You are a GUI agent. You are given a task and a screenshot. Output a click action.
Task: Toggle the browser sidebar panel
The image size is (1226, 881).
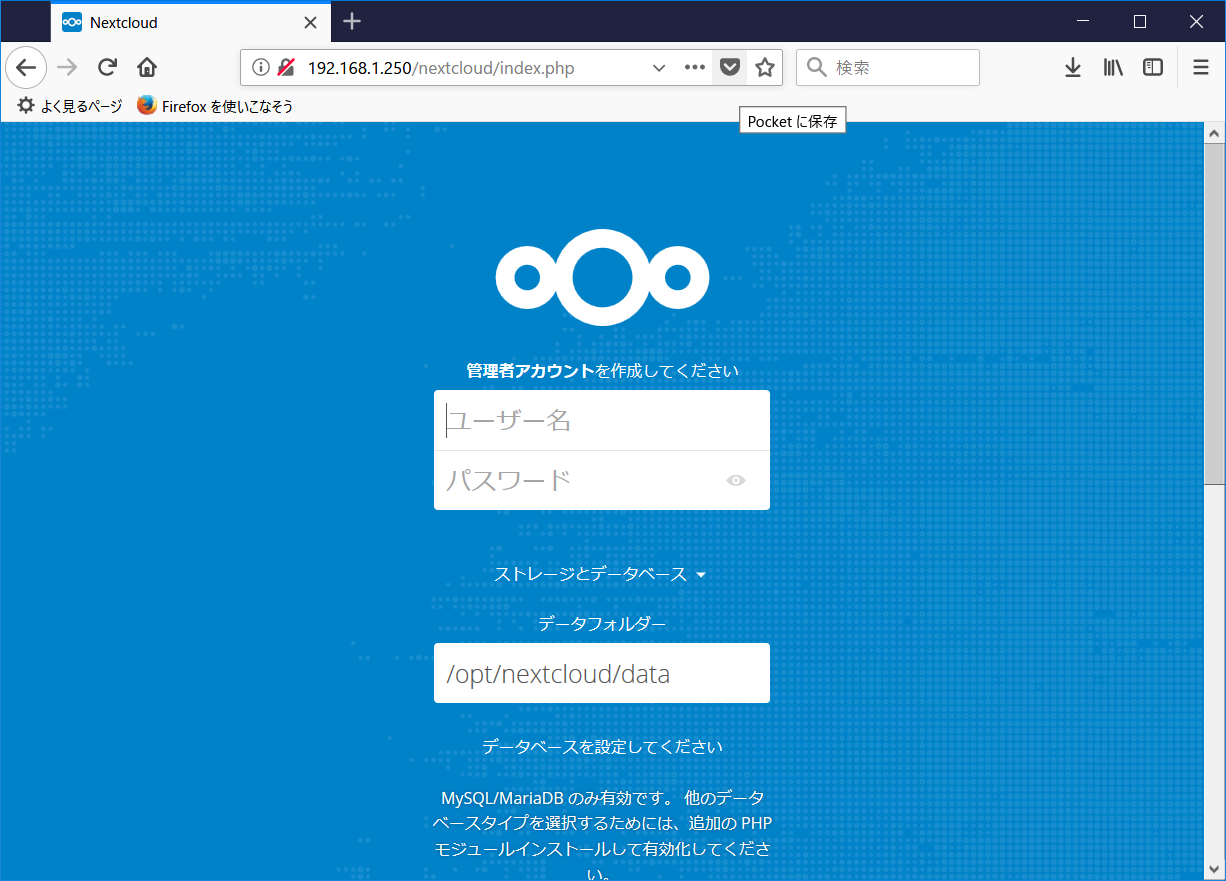tap(1152, 67)
